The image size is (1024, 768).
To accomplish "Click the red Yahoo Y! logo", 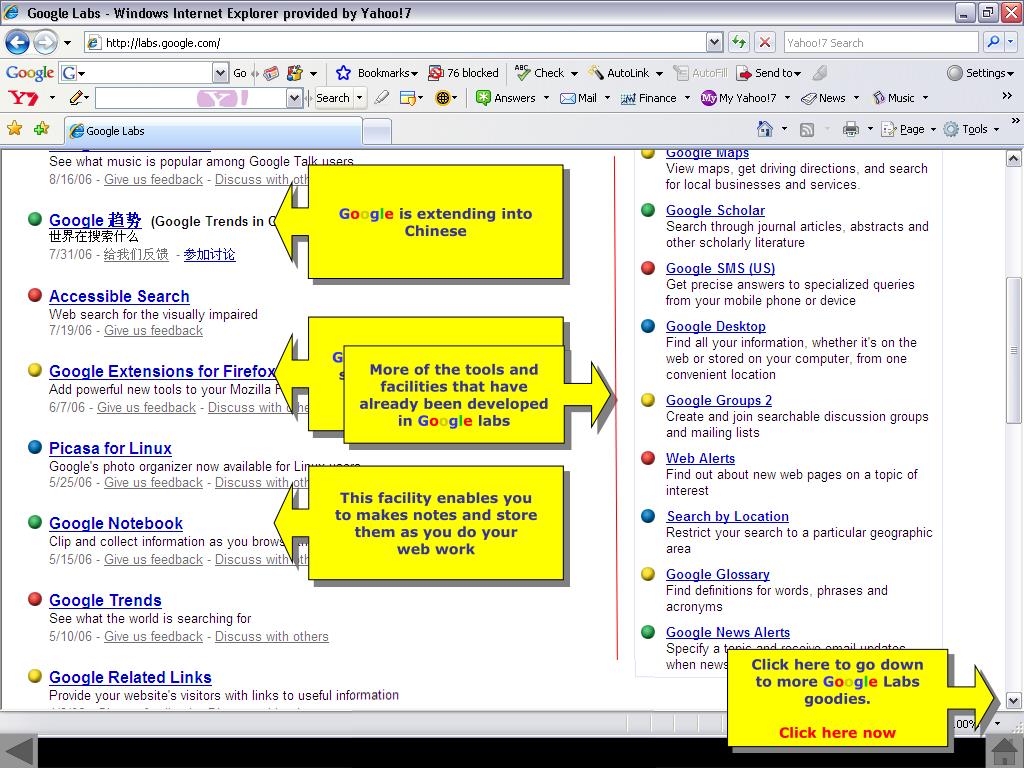I will [24, 98].
